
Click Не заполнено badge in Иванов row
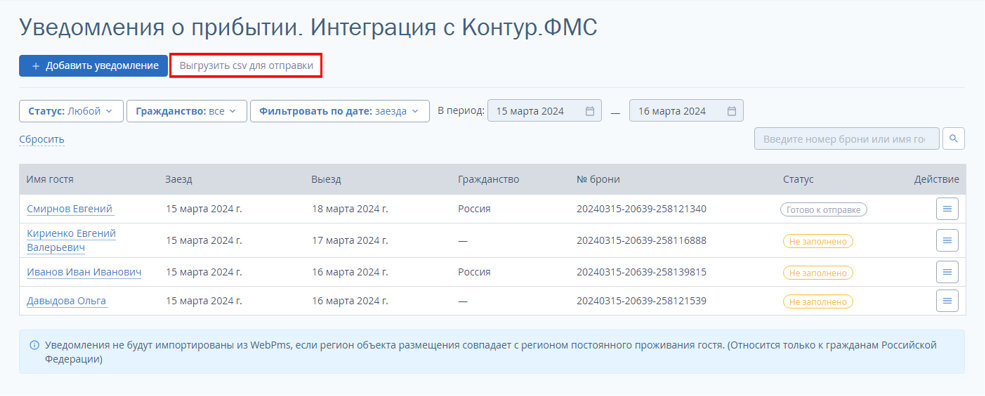[x=818, y=273]
